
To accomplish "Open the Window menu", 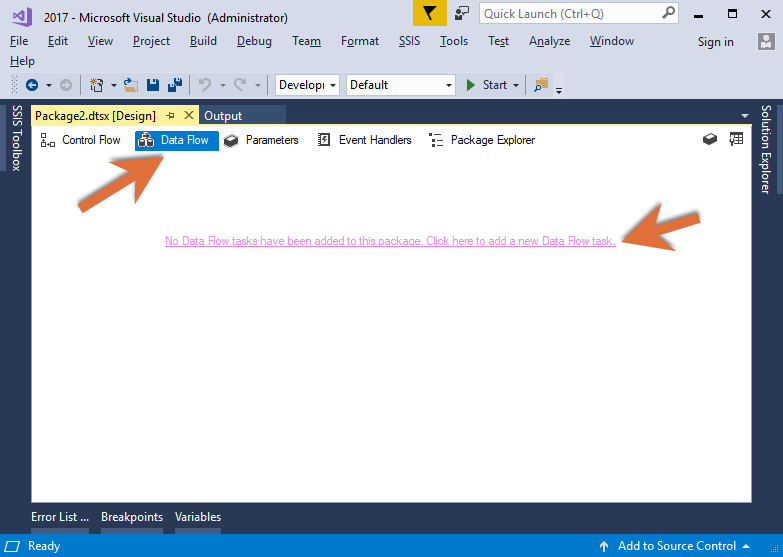I will click(612, 41).
